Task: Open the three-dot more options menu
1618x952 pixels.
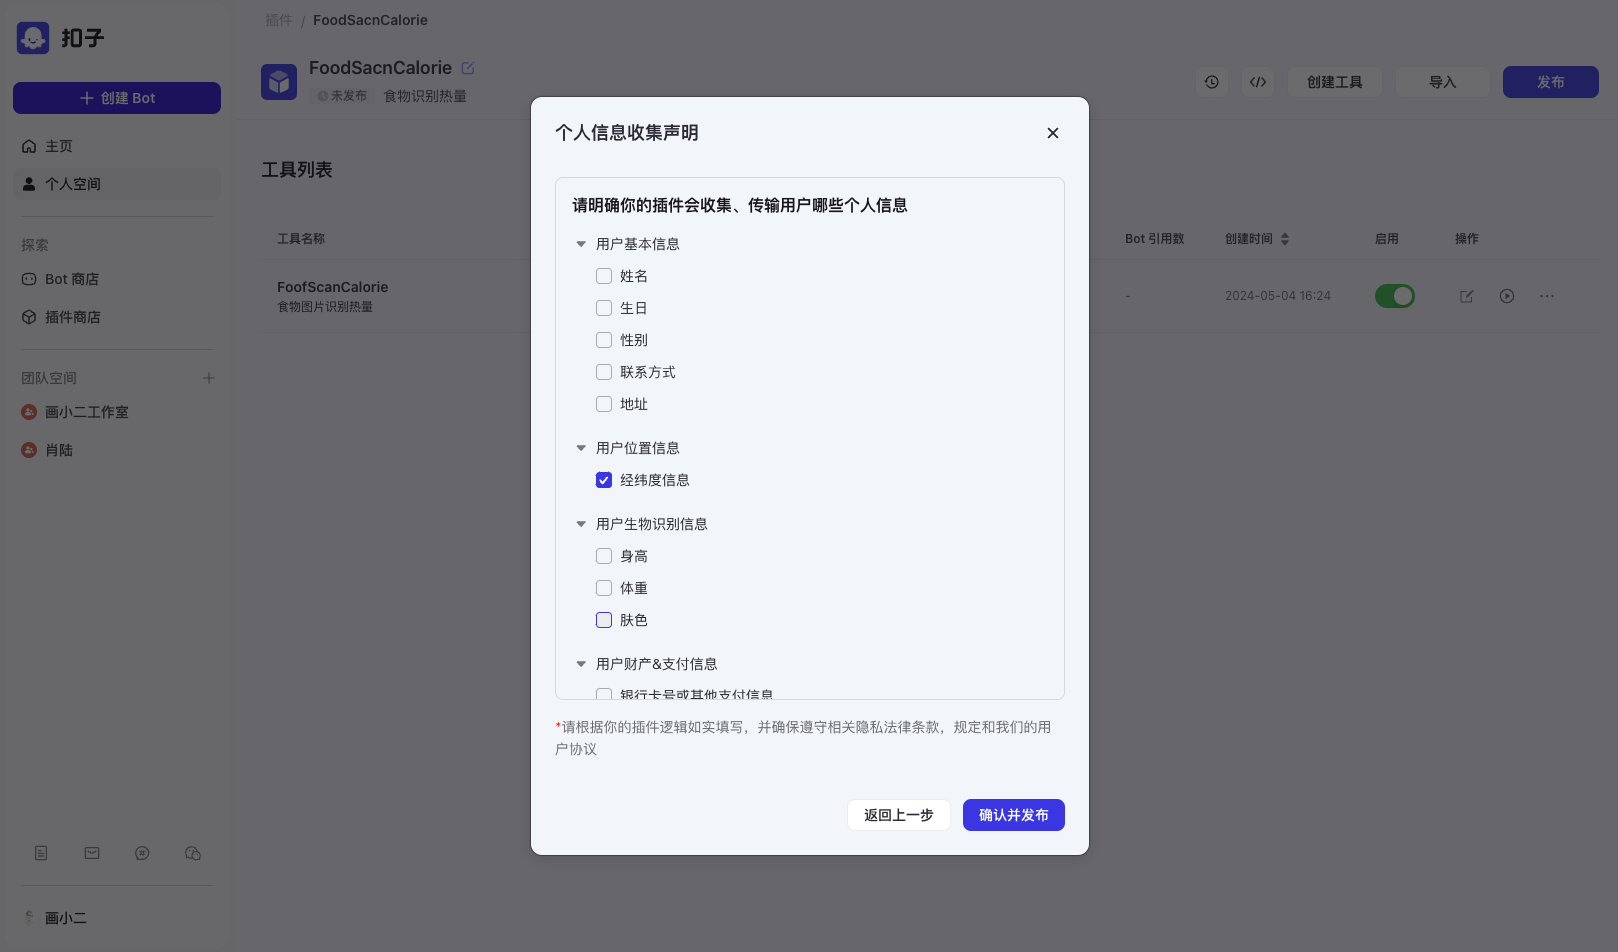Action: 1547,296
